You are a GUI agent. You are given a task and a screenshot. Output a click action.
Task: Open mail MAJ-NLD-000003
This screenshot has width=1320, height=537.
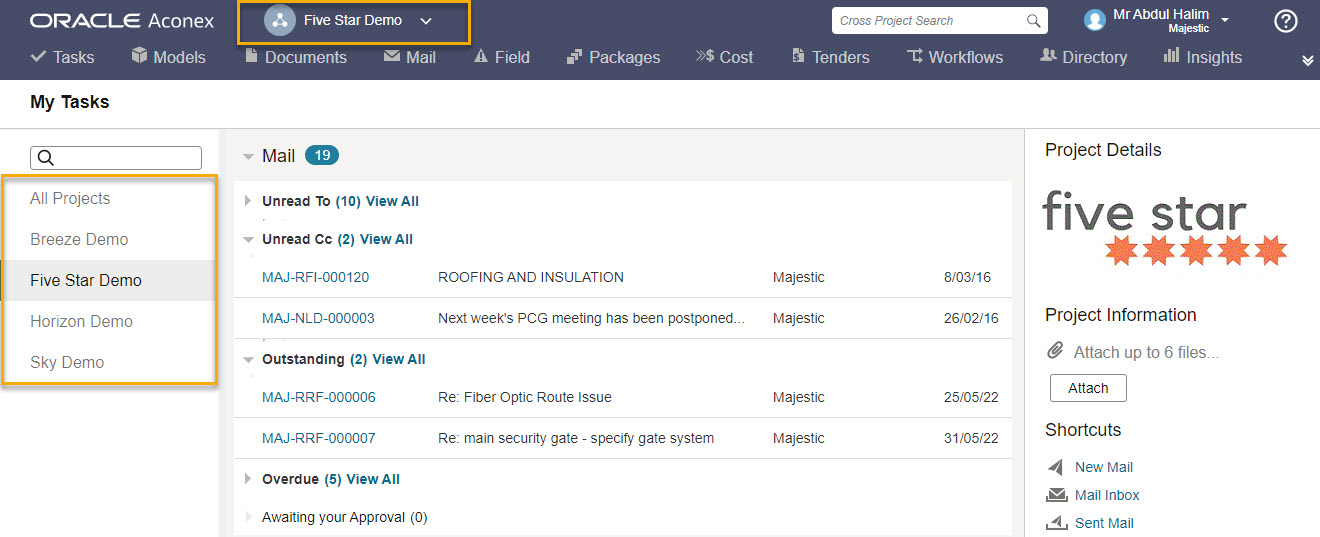[x=318, y=318]
